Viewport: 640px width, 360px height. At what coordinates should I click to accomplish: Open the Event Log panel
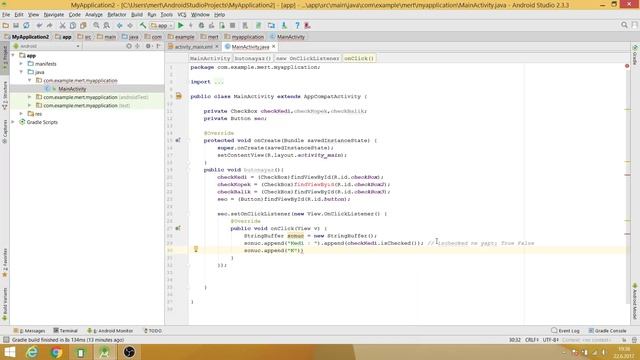click(566, 331)
